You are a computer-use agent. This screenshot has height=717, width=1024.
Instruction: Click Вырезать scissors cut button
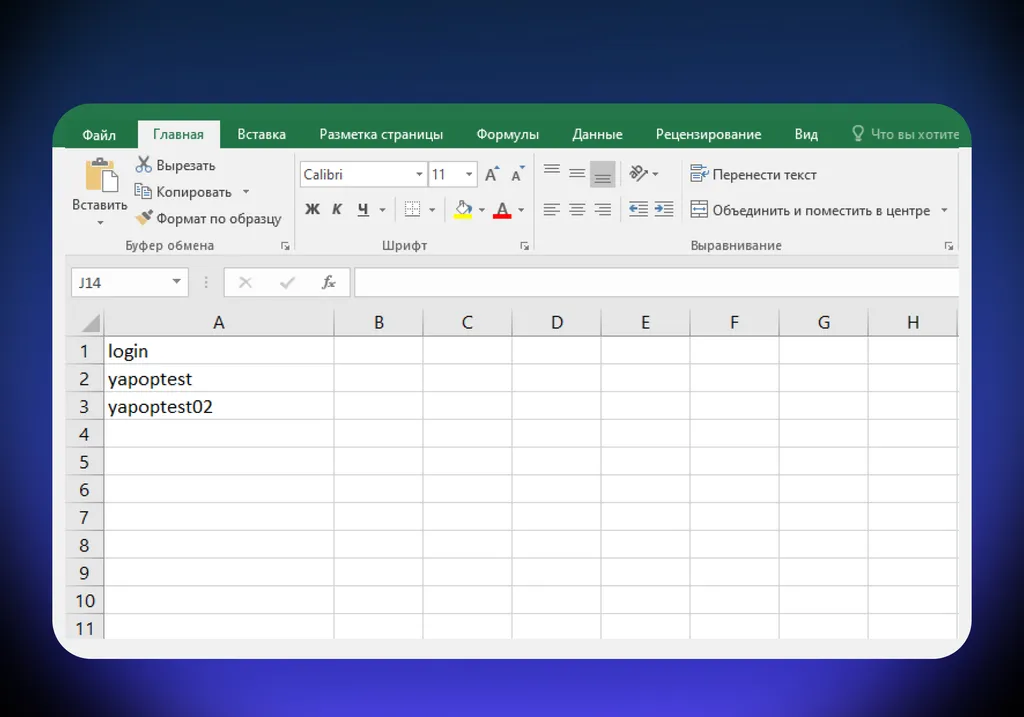click(175, 165)
